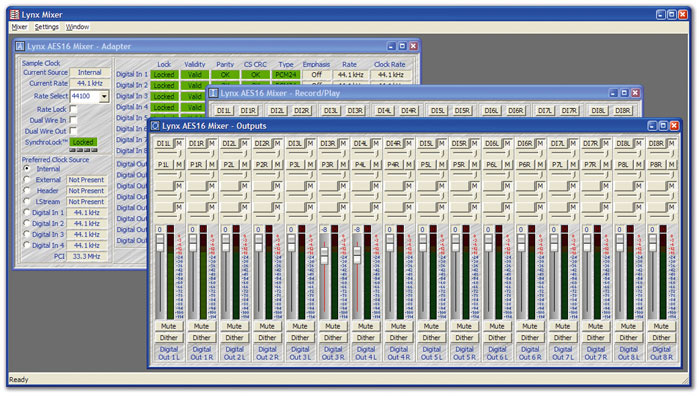This screenshot has width=700, height=396.
Task: Click the -8 level field of Digital Out 3 R
Action: coord(324,229)
